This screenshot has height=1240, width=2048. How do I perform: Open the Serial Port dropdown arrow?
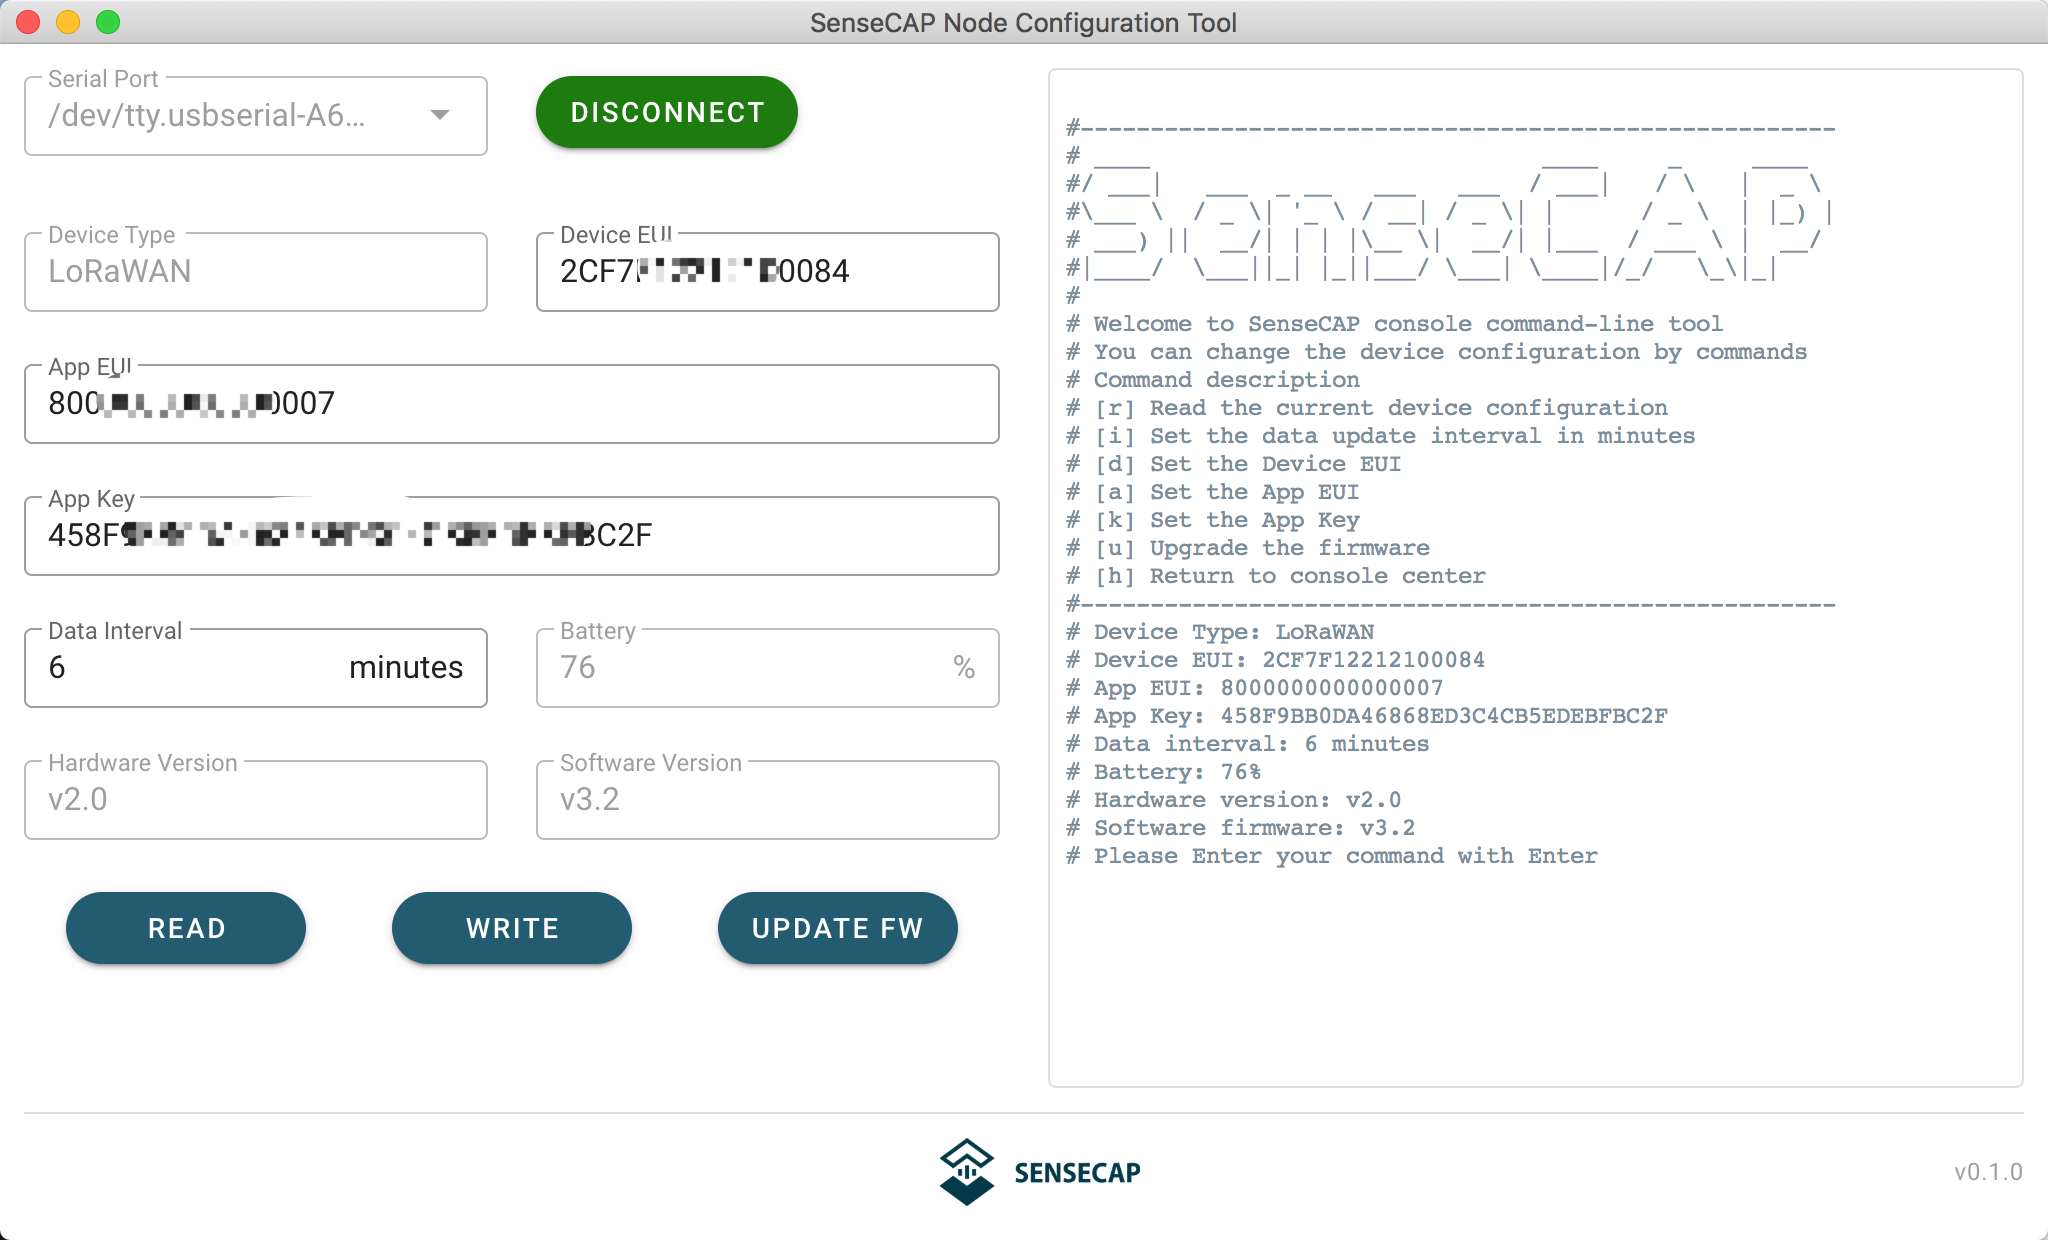[x=439, y=115]
